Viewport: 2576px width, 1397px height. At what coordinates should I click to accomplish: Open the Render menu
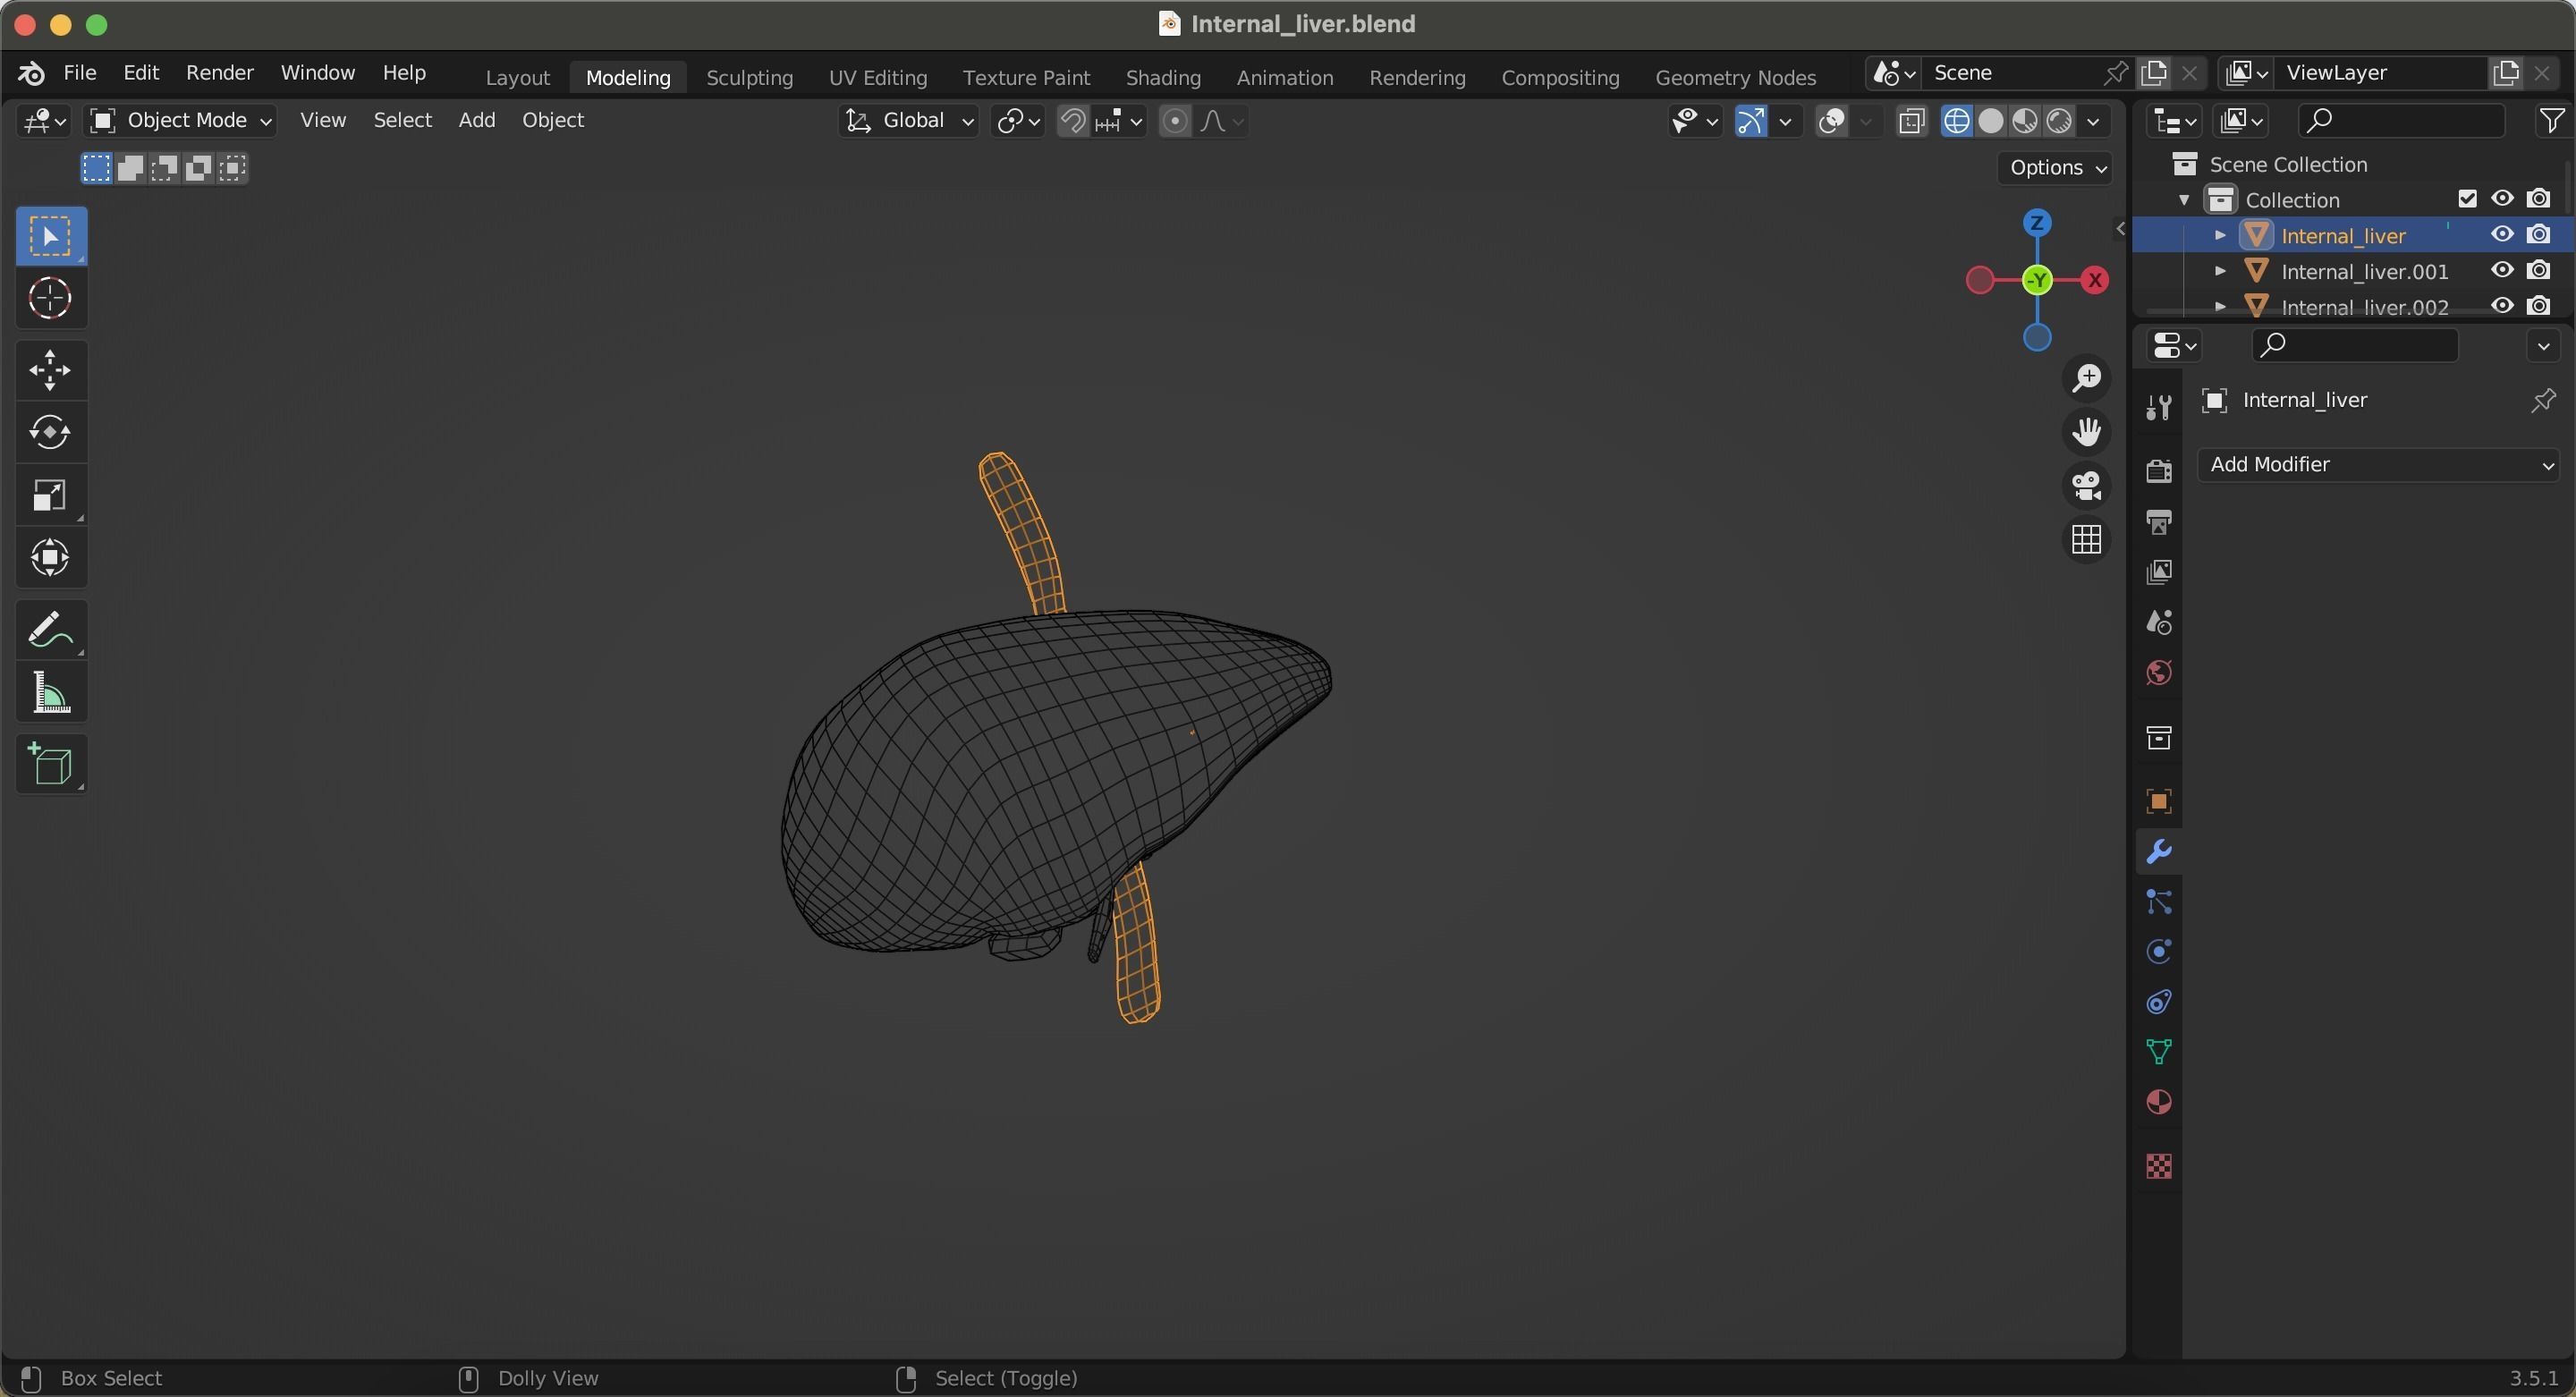(219, 73)
